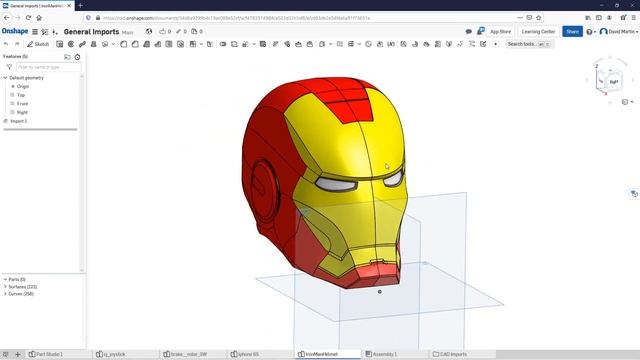The height and width of the screenshot is (360, 640).
Task: Open the David Martin account menu
Action: 619,31
